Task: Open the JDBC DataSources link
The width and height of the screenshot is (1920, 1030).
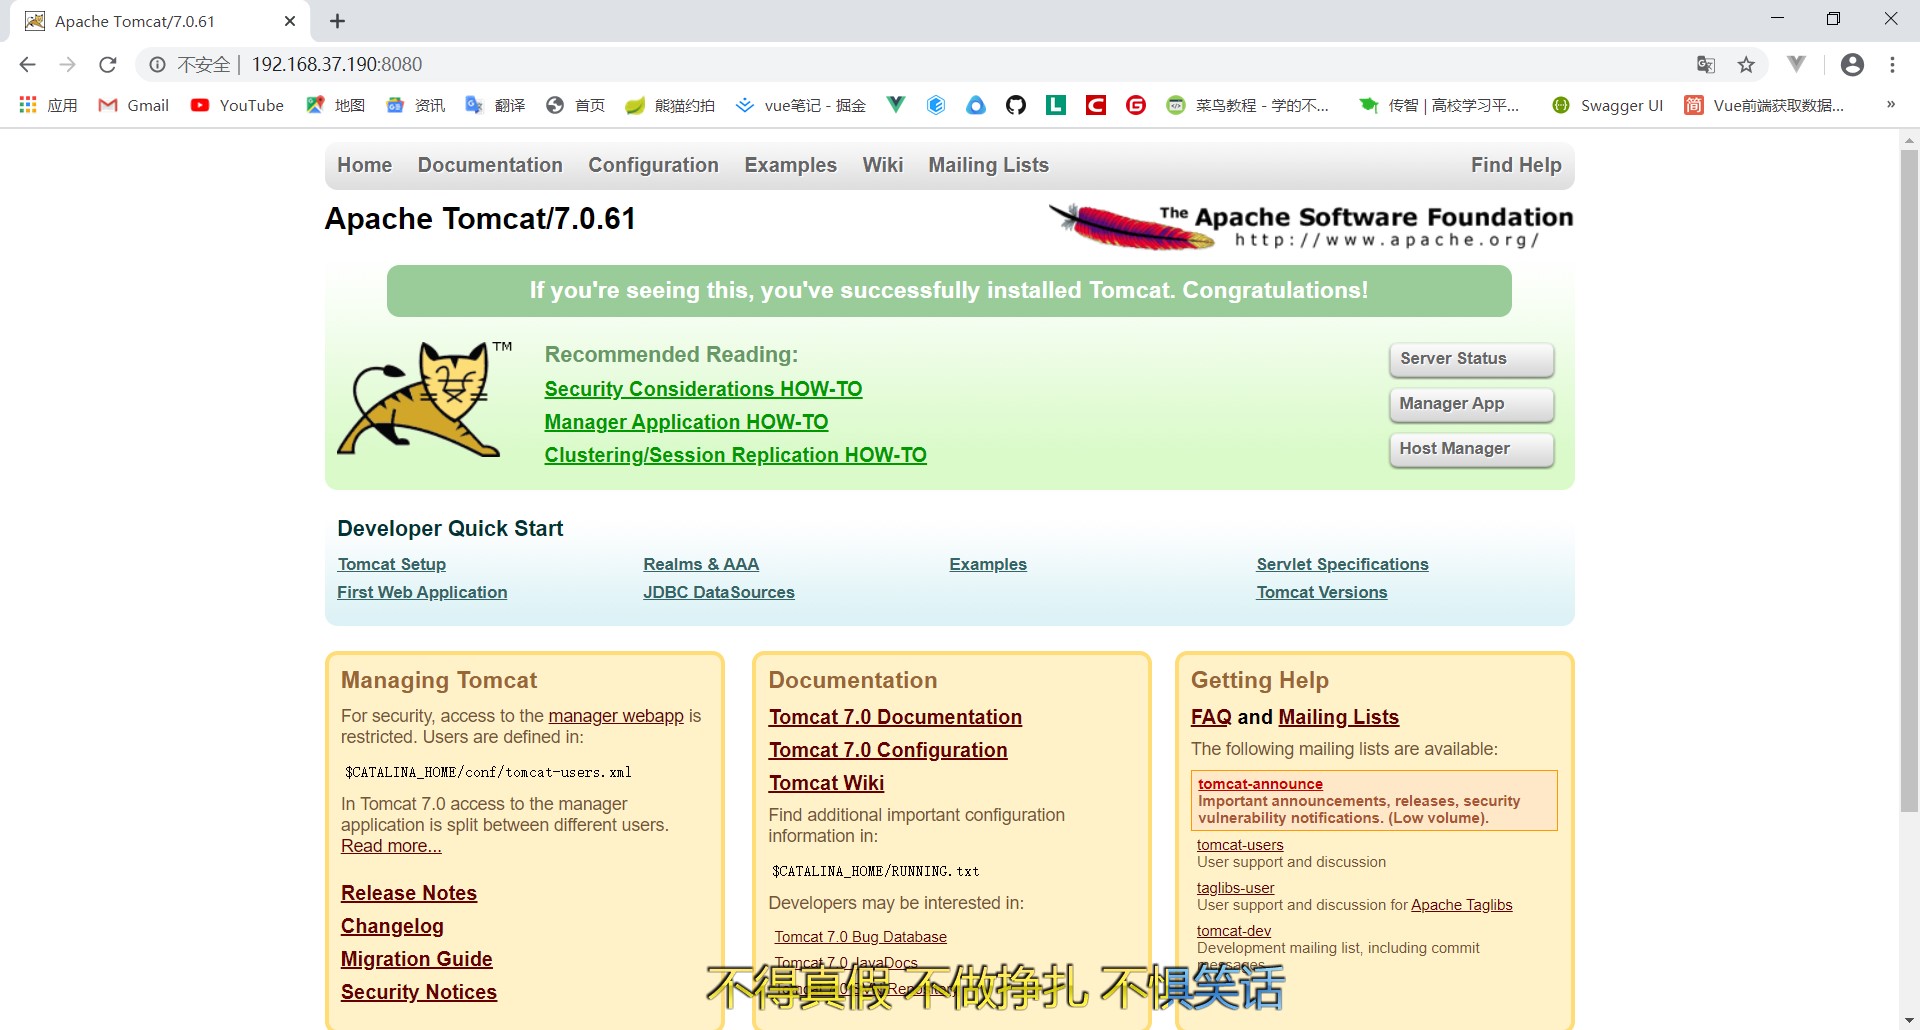Action: (x=719, y=592)
